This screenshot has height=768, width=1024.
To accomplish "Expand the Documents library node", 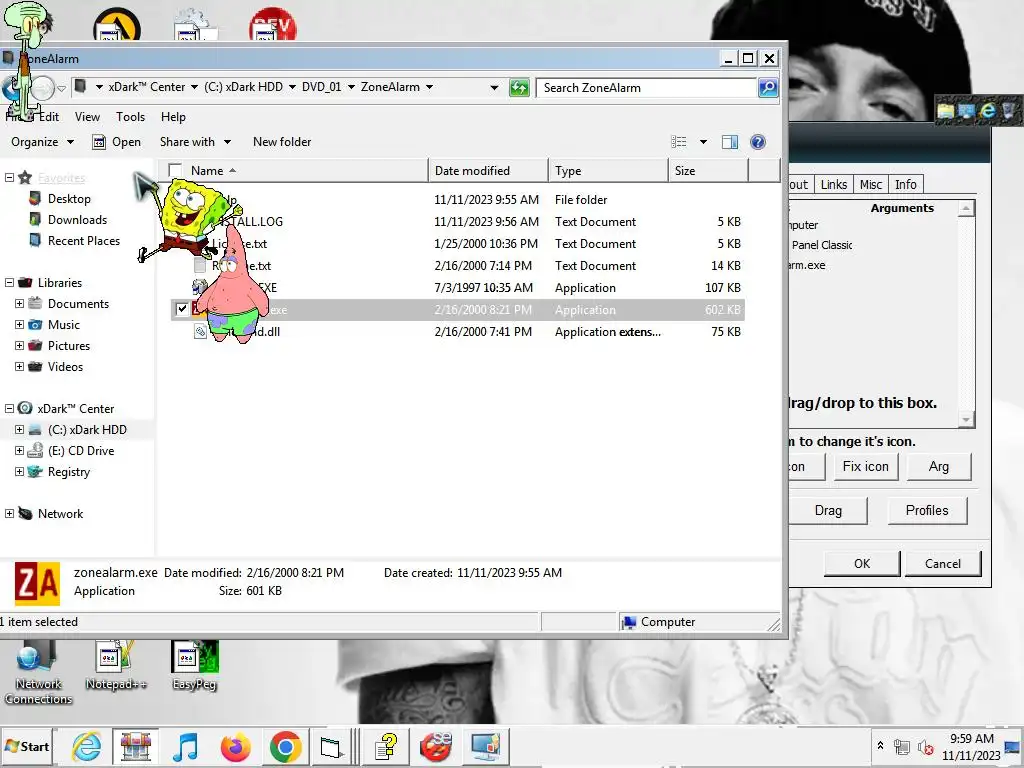I will pyautogui.click(x=20, y=304).
